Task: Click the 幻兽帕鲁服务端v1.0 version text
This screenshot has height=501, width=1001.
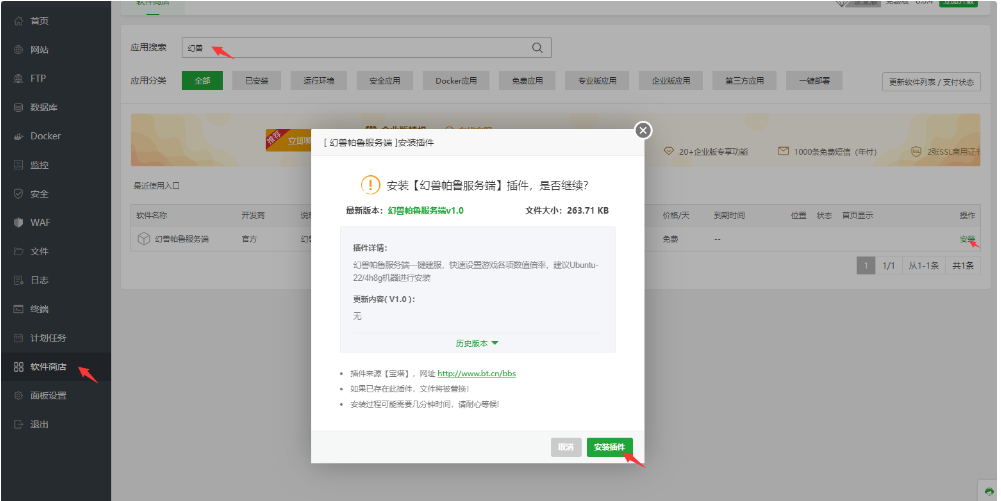Action: 426,211
